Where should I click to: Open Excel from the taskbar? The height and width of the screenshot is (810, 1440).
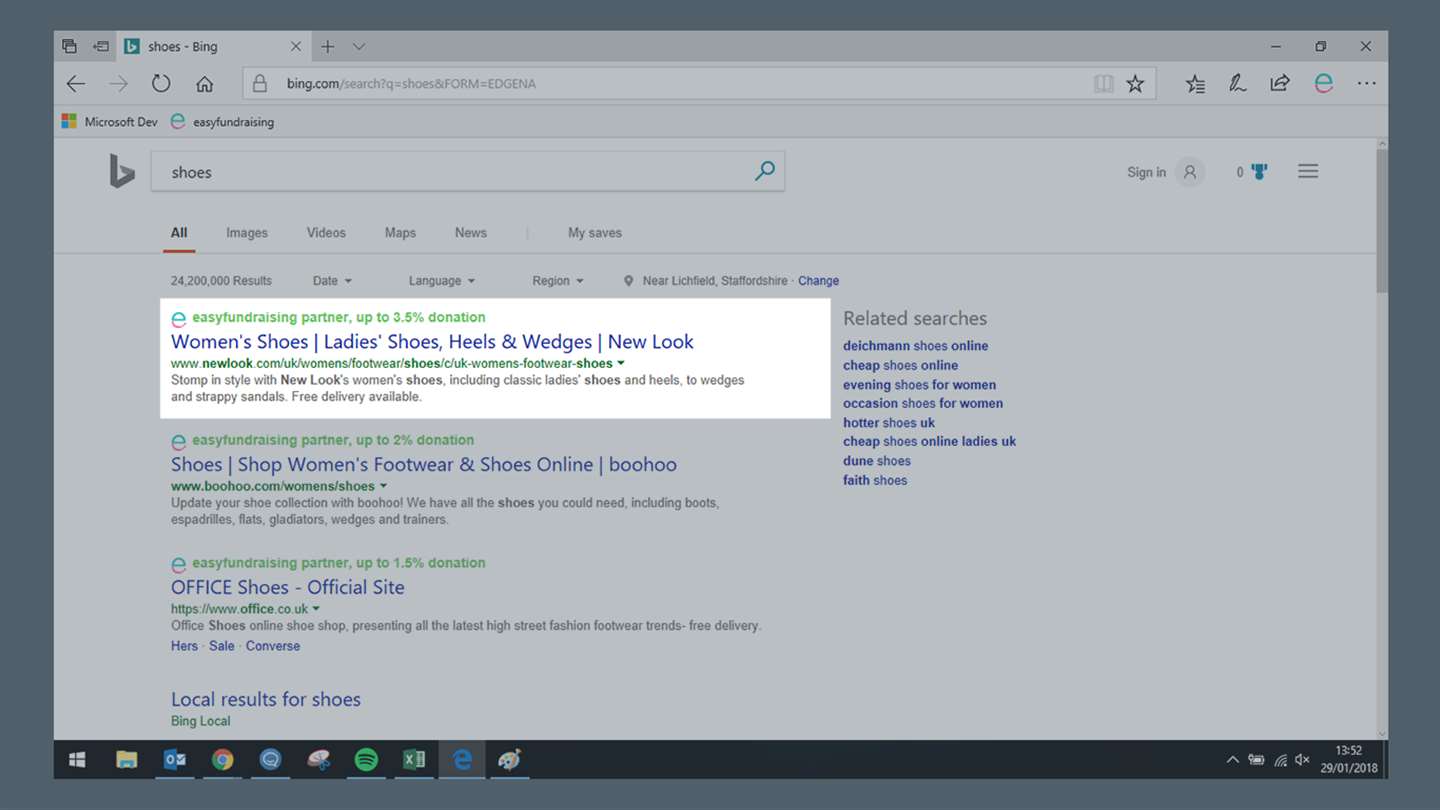point(414,760)
